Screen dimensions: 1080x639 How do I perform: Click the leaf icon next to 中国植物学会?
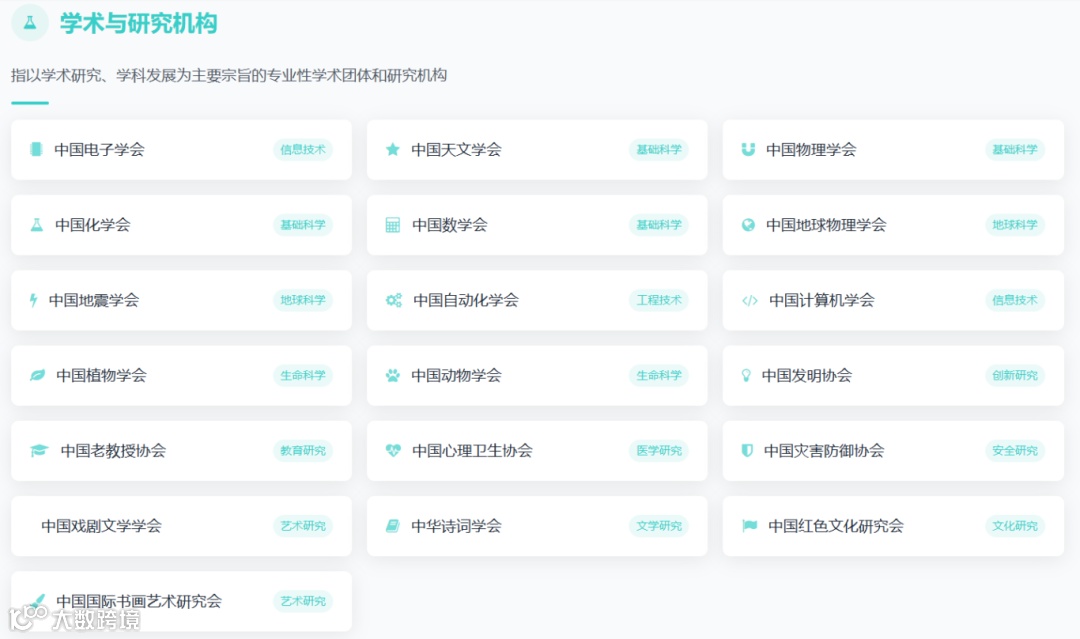pos(37,375)
